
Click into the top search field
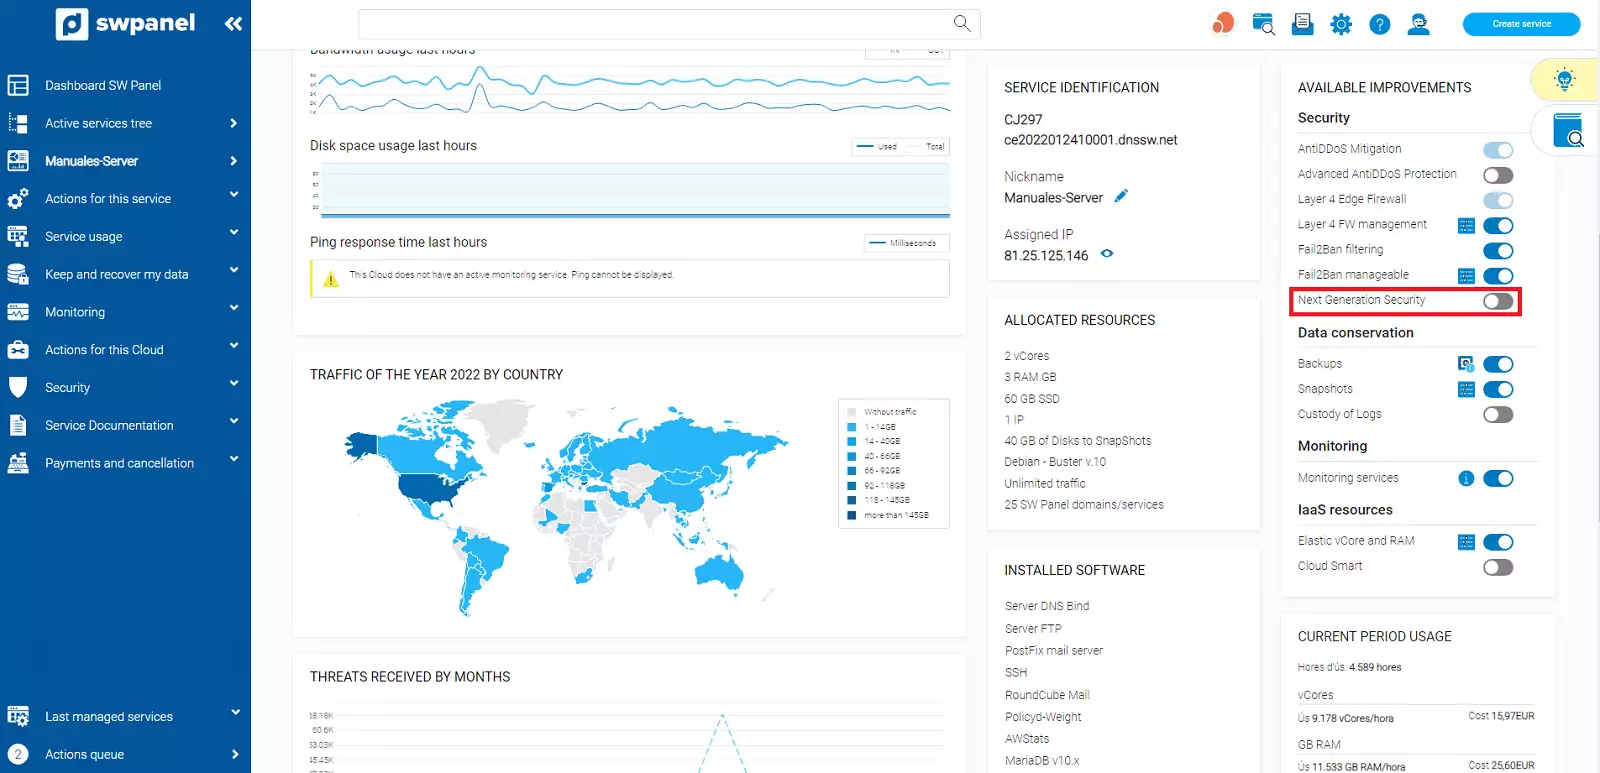pyautogui.click(x=650, y=24)
